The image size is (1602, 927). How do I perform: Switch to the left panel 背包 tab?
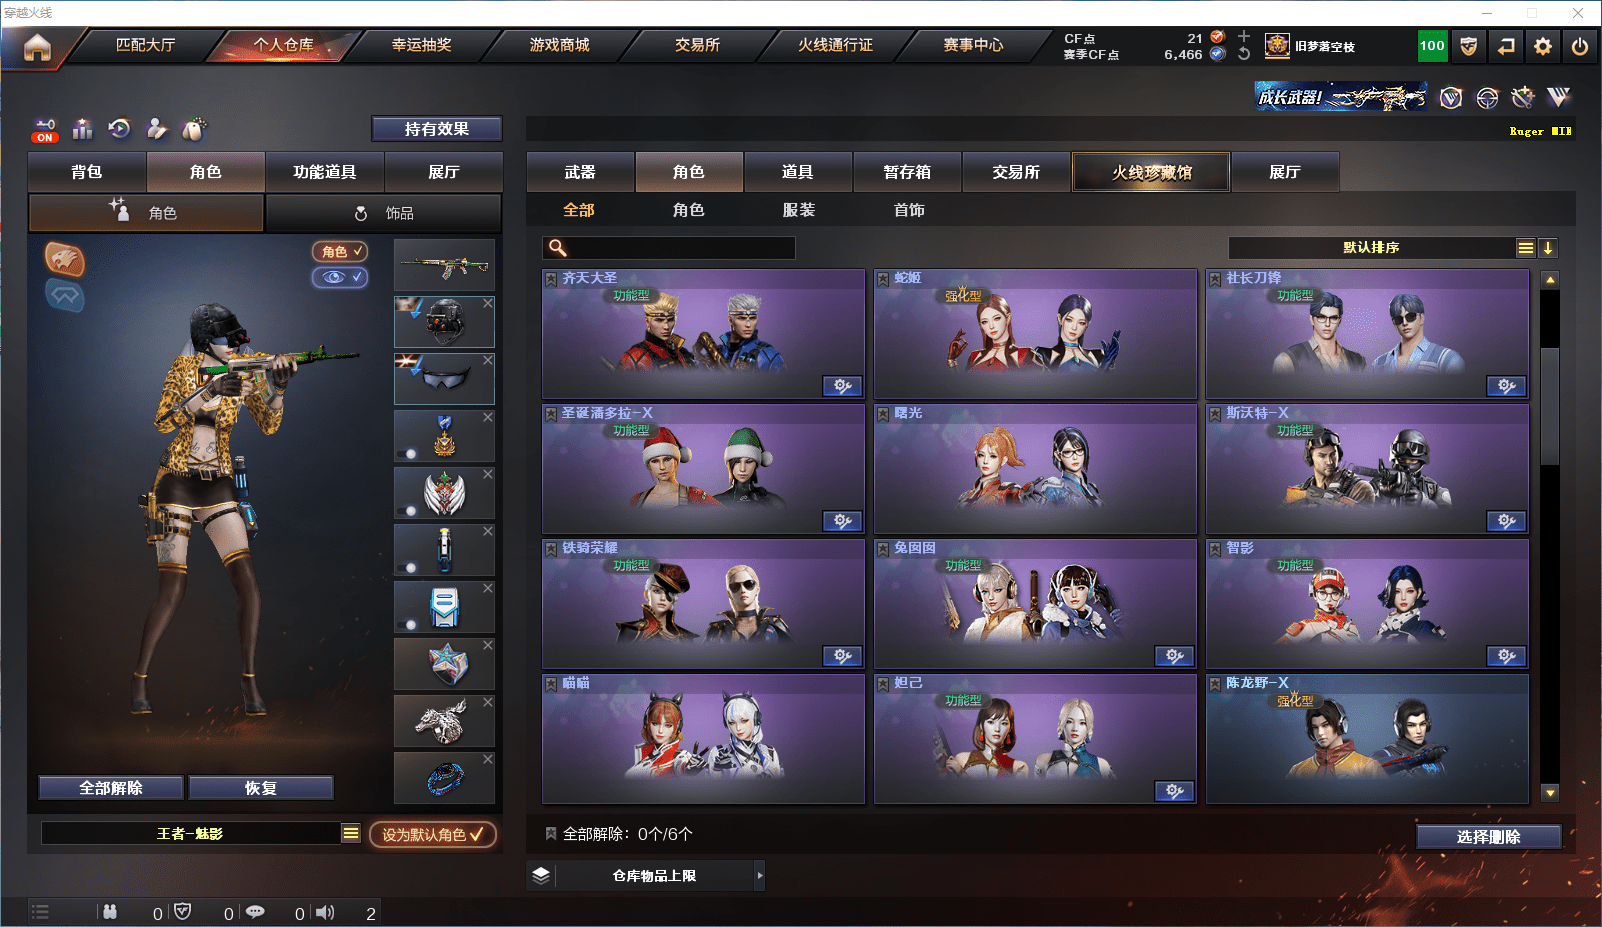[87, 172]
